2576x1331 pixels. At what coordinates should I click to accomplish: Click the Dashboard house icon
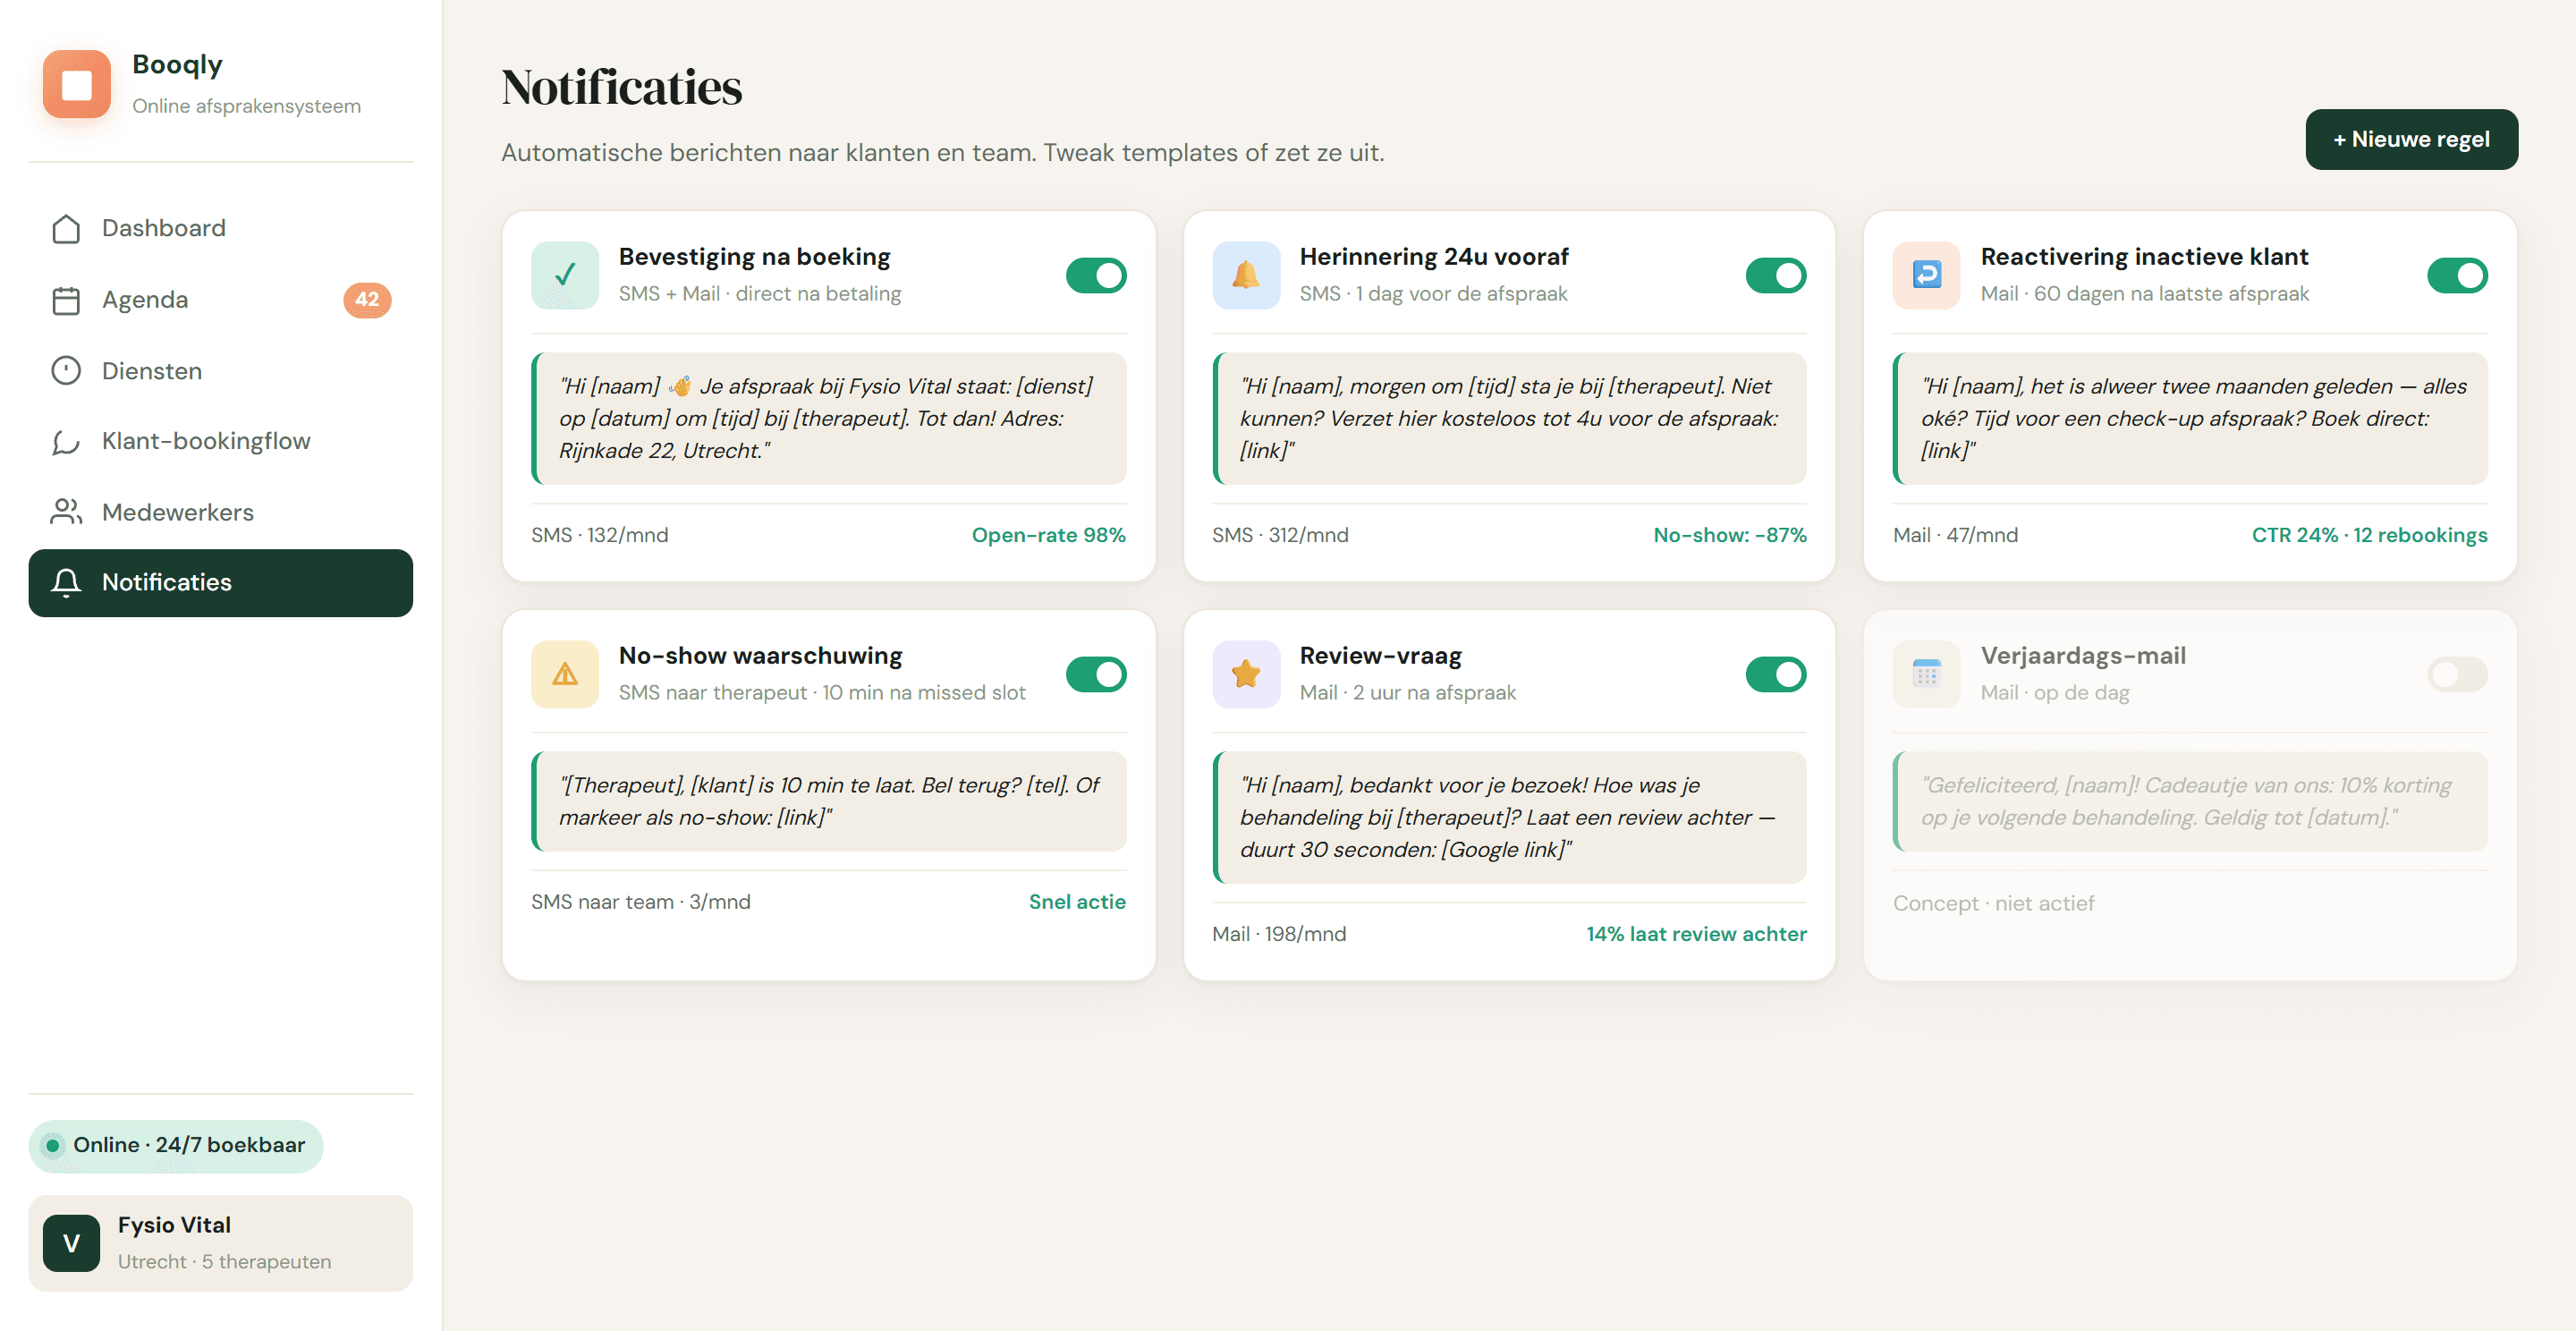tap(66, 228)
